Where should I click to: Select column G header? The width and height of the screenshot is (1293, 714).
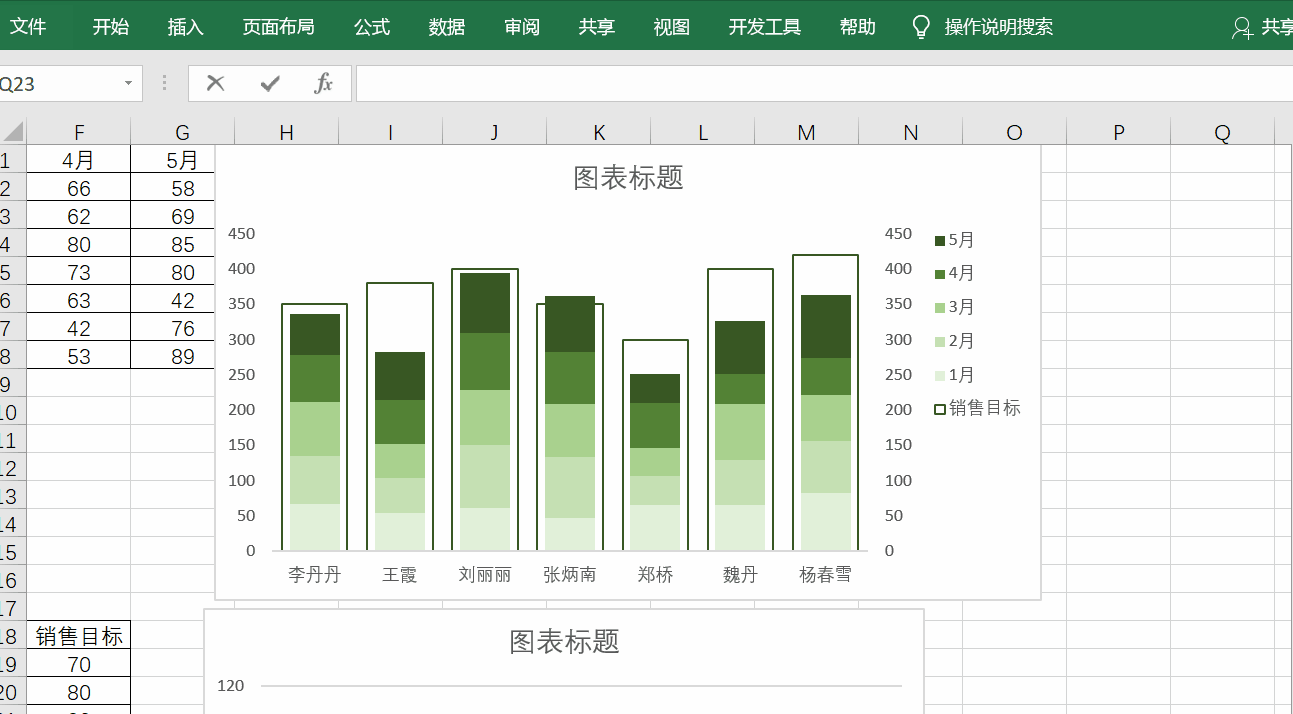coord(182,132)
